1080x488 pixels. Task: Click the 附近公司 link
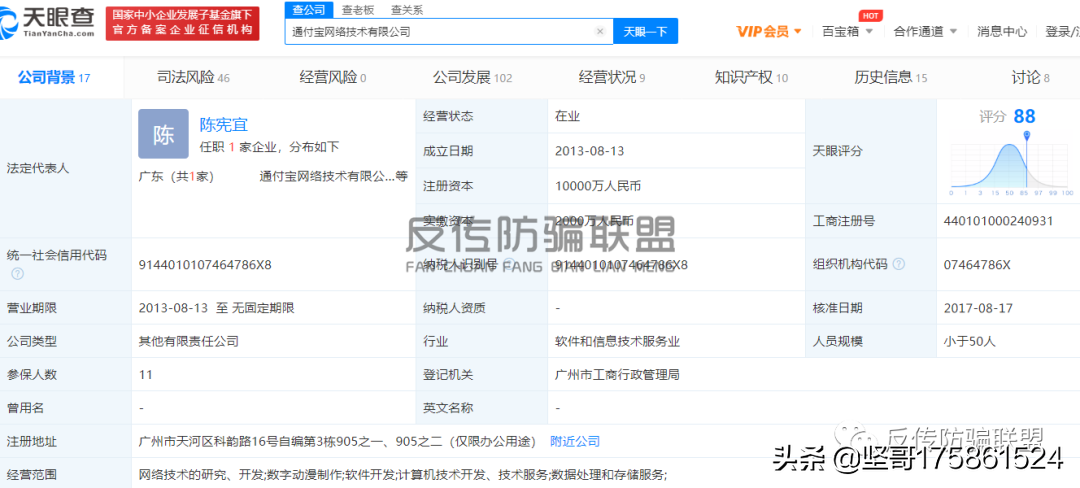[x=575, y=441]
